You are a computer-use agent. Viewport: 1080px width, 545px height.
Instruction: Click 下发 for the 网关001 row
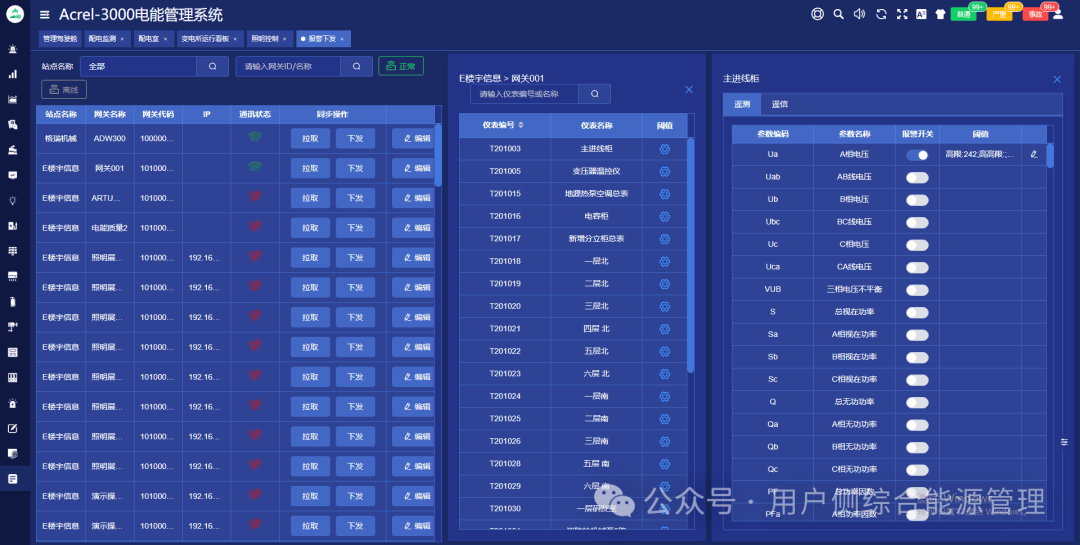pyautogui.click(x=355, y=168)
